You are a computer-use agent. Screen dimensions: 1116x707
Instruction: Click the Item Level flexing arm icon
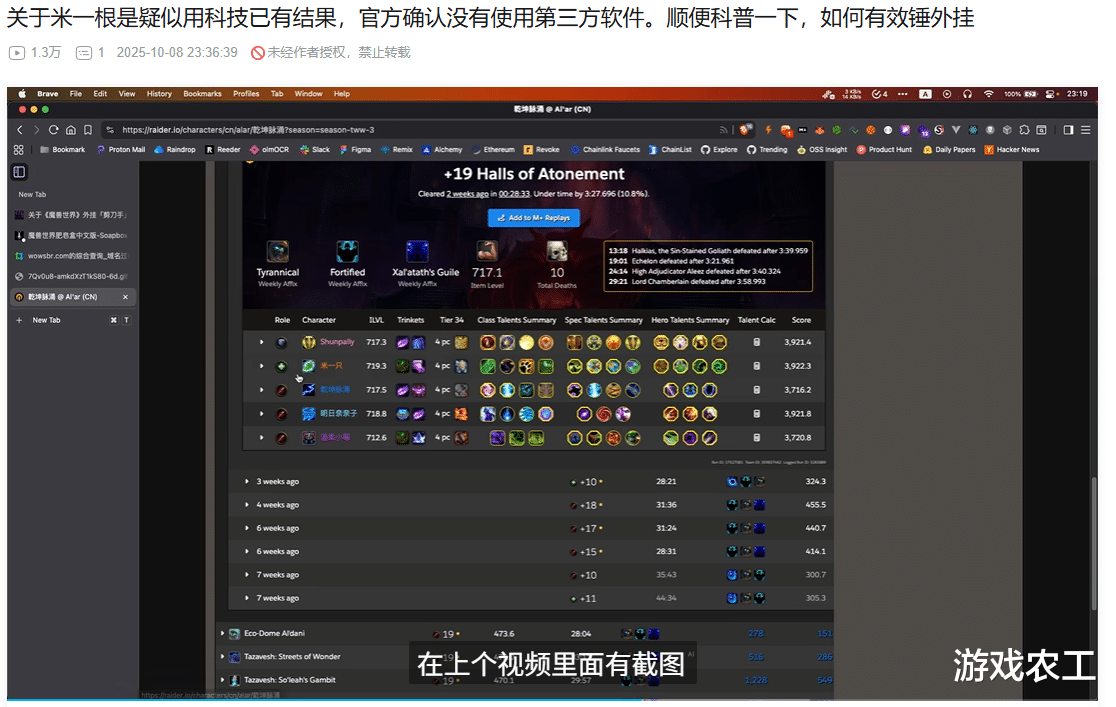tap(487, 251)
